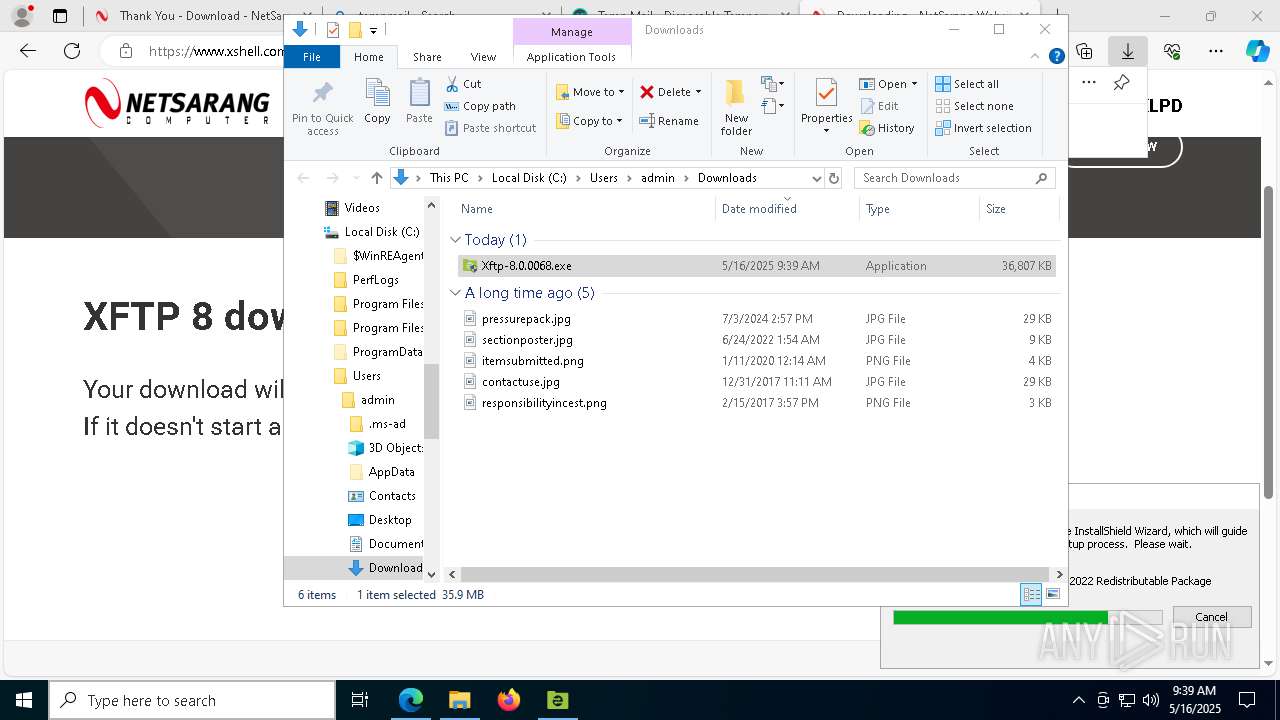Select Xftp-8.0.0068.exe file
Image resolution: width=1280 pixels, height=720 pixels.
757,266
